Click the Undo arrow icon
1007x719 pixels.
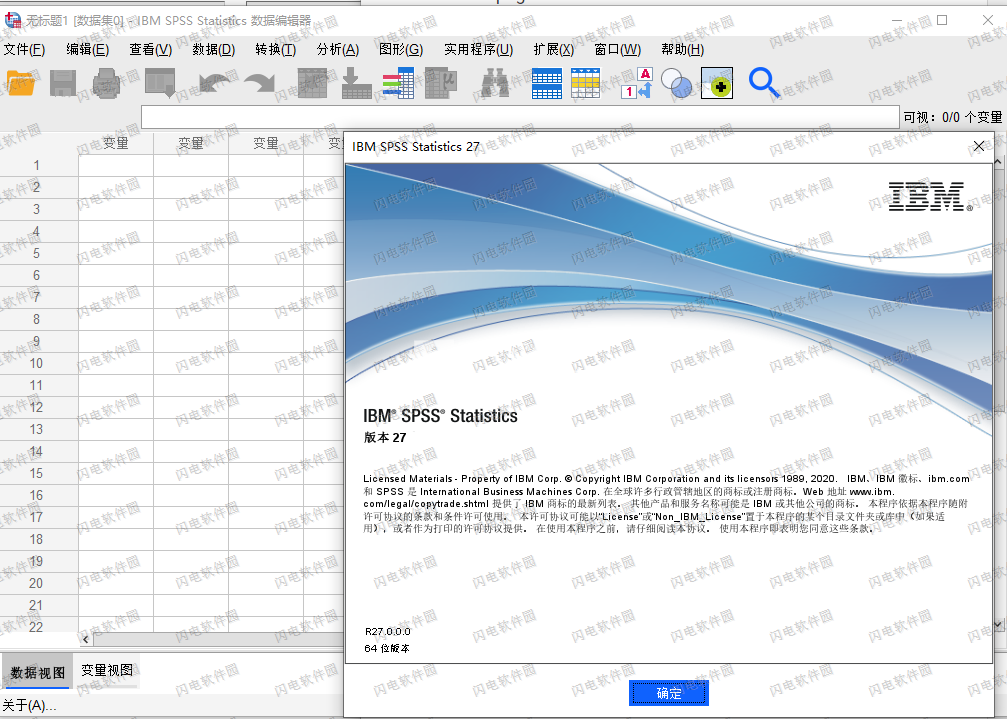pos(215,83)
